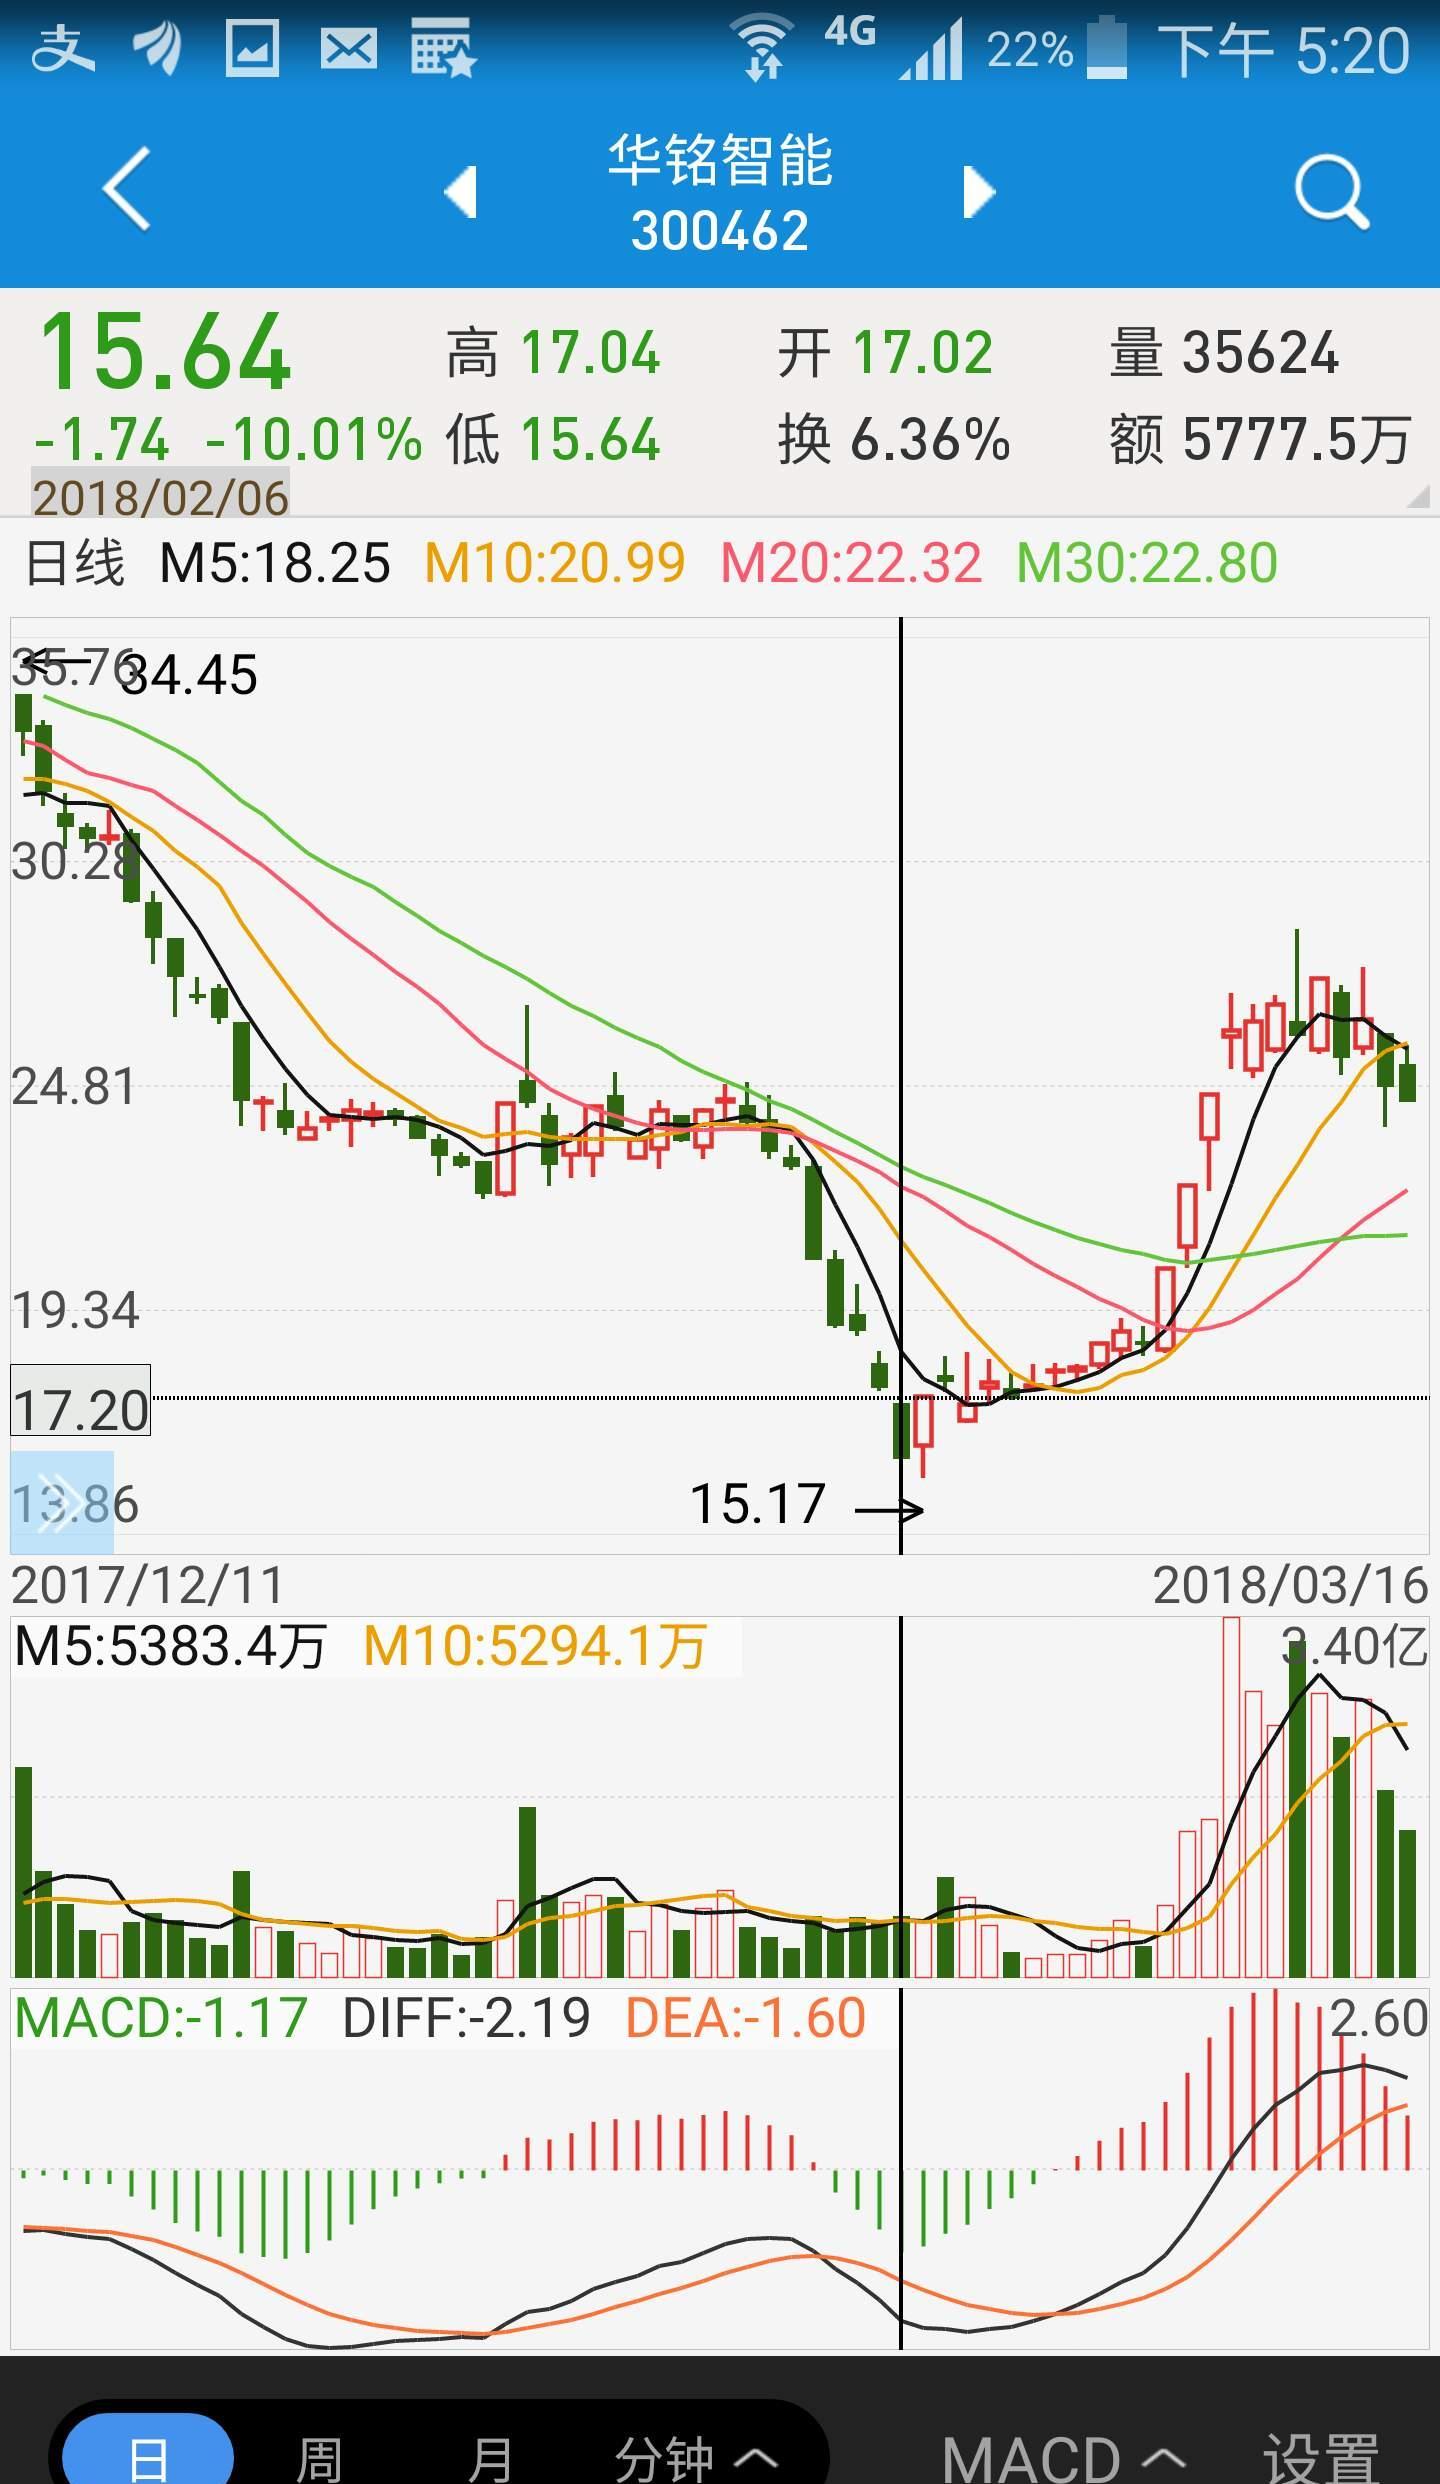This screenshot has height=2484, width=1440.
Task: Tap the end date 2018/03/16
Action: coord(1290,1585)
